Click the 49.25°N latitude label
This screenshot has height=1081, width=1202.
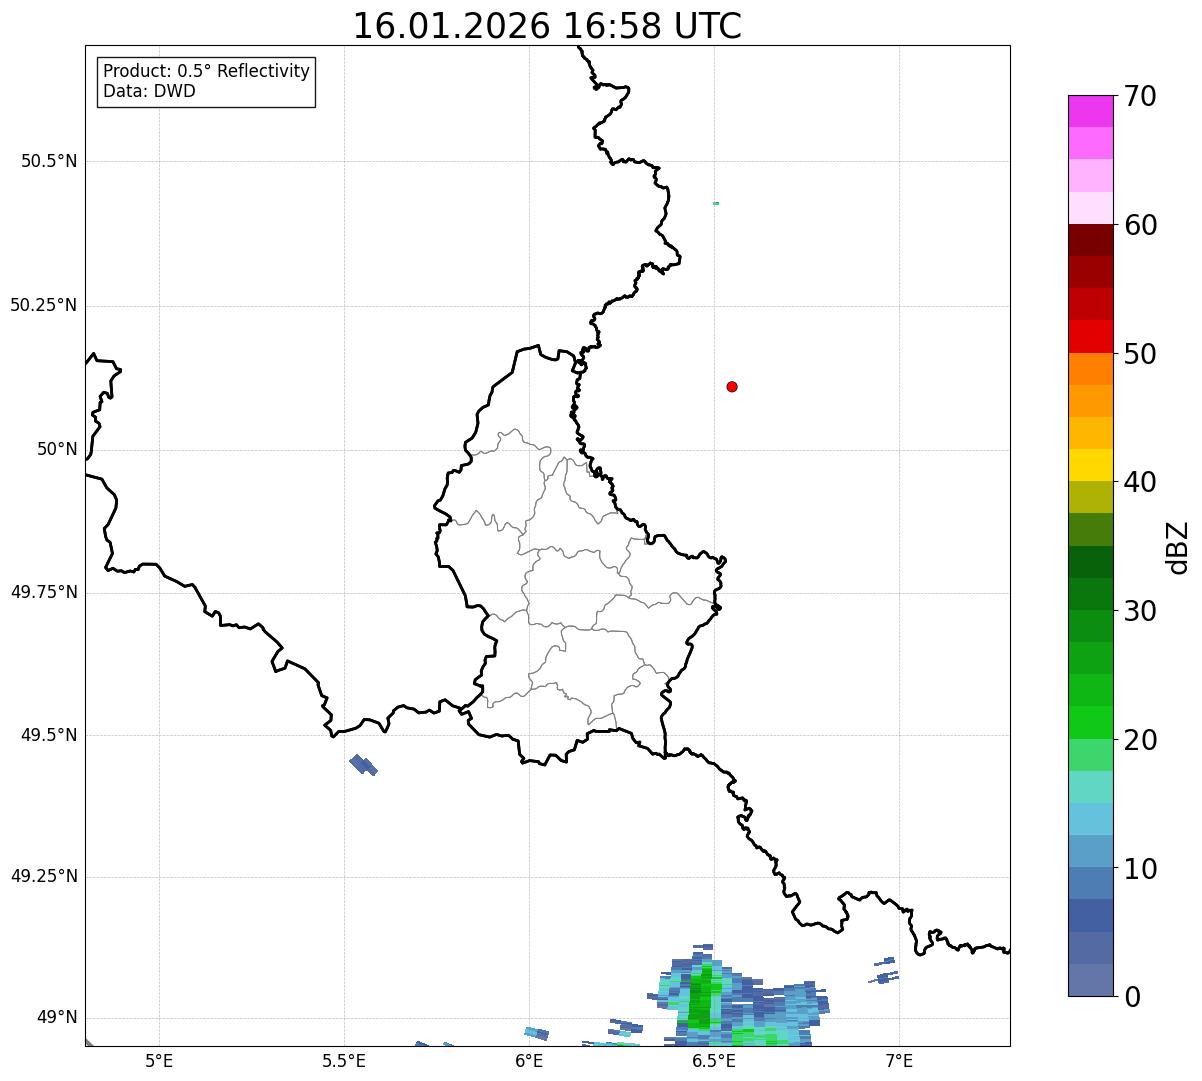coord(44,876)
